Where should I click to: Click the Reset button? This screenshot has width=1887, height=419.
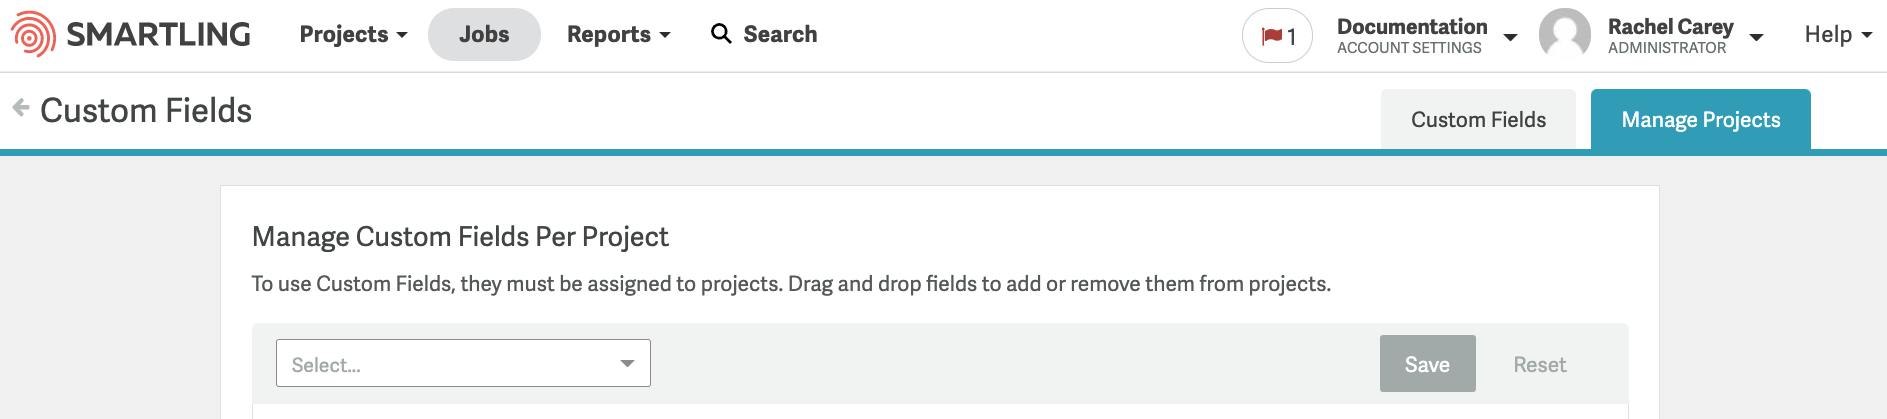[x=1540, y=365]
